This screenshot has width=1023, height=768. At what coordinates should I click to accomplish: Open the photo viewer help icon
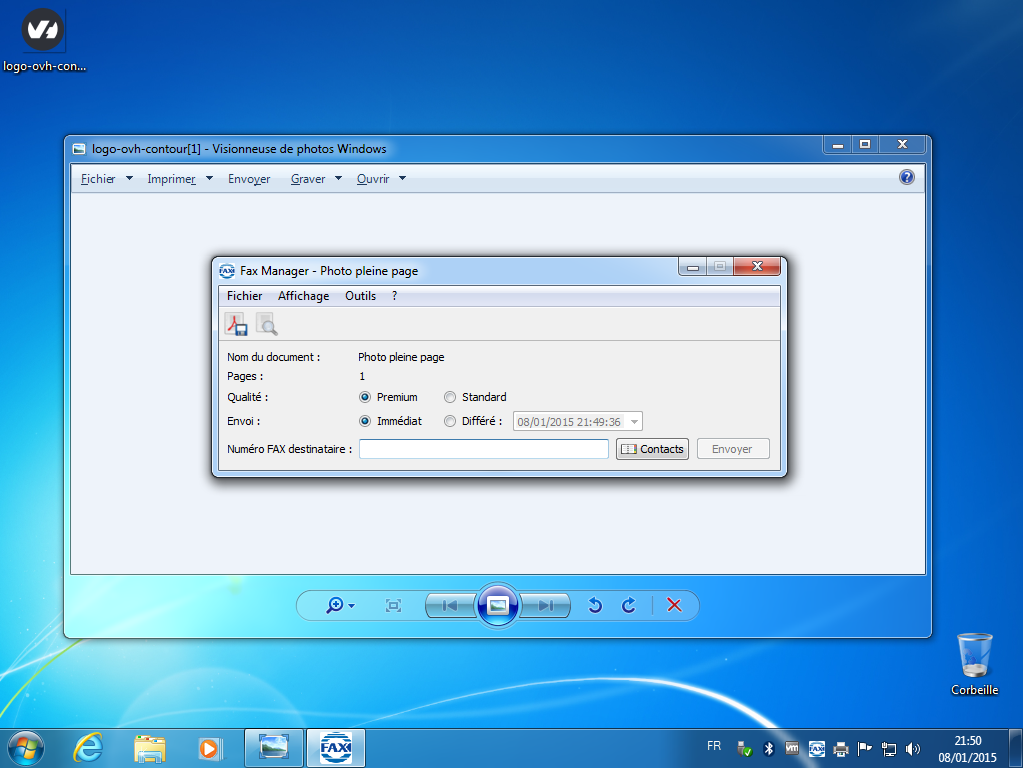coord(907,177)
